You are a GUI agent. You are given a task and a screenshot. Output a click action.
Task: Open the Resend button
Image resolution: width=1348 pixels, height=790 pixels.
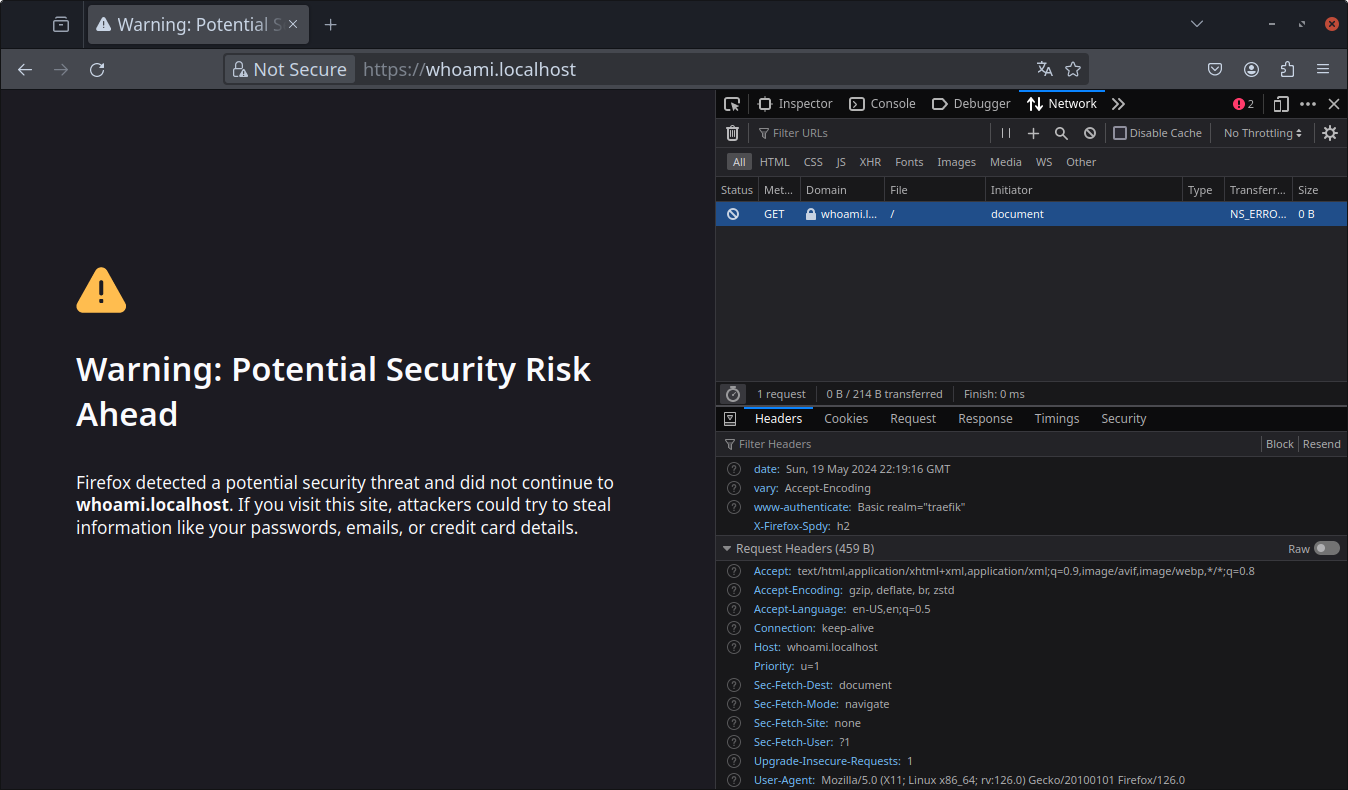[x=1321, y=444]
